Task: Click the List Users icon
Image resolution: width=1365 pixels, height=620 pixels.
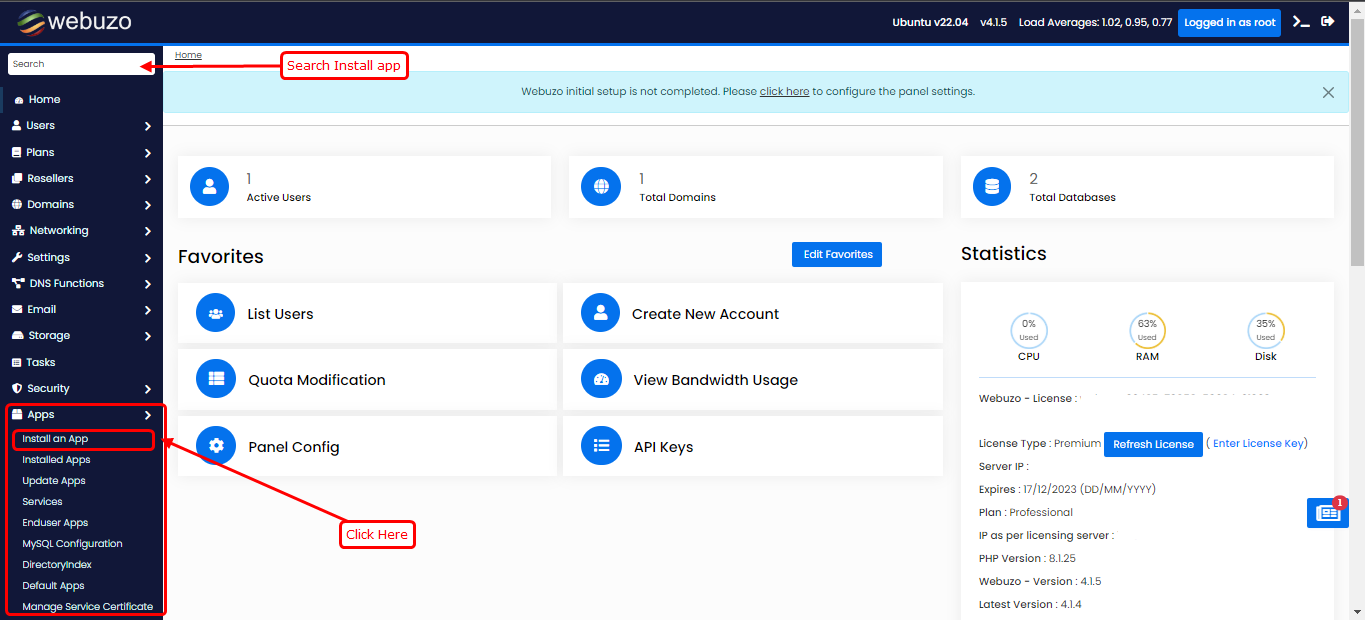Action: (215, 314)
